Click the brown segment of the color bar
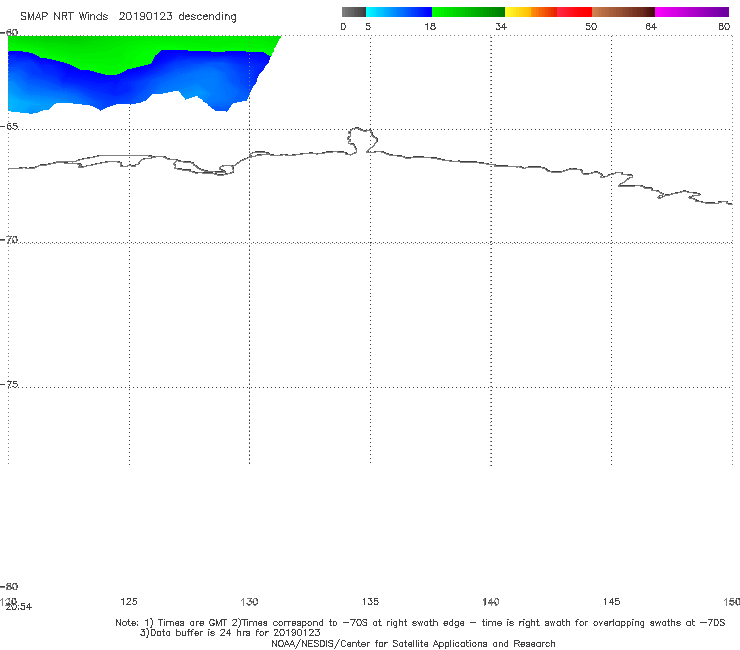 pos(623,12)
